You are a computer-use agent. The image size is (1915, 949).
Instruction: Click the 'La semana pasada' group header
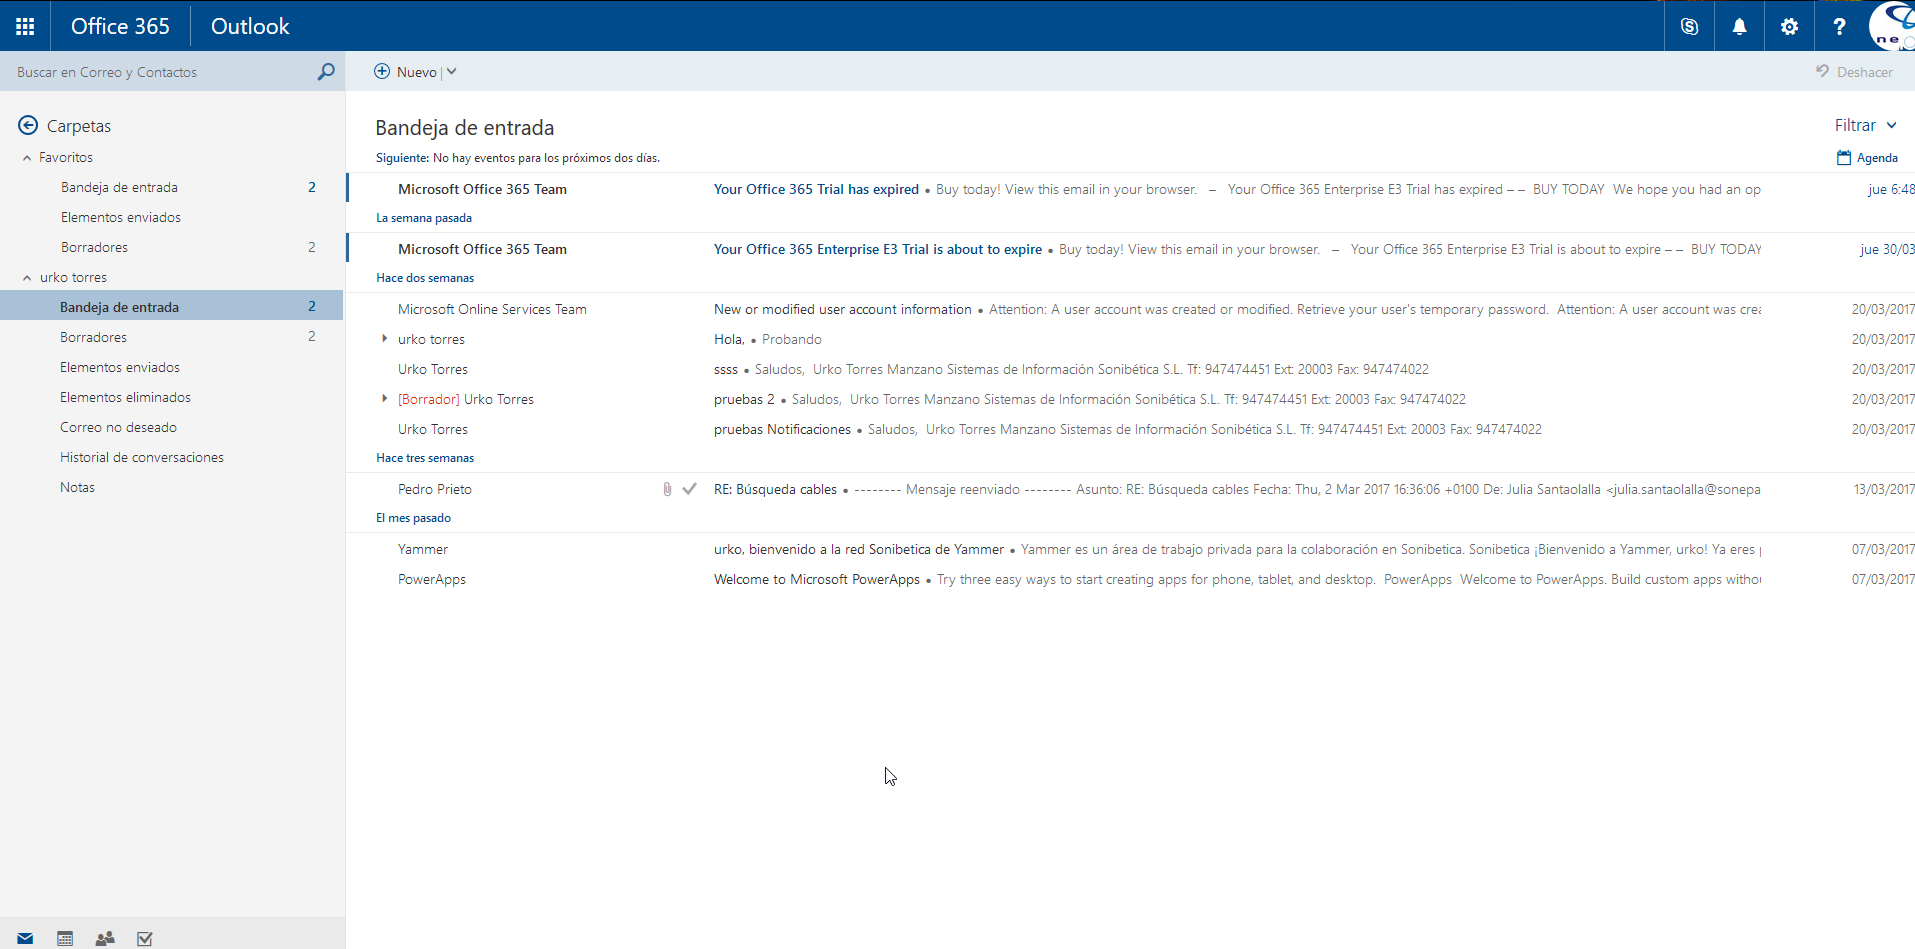(x=424, y=218)
